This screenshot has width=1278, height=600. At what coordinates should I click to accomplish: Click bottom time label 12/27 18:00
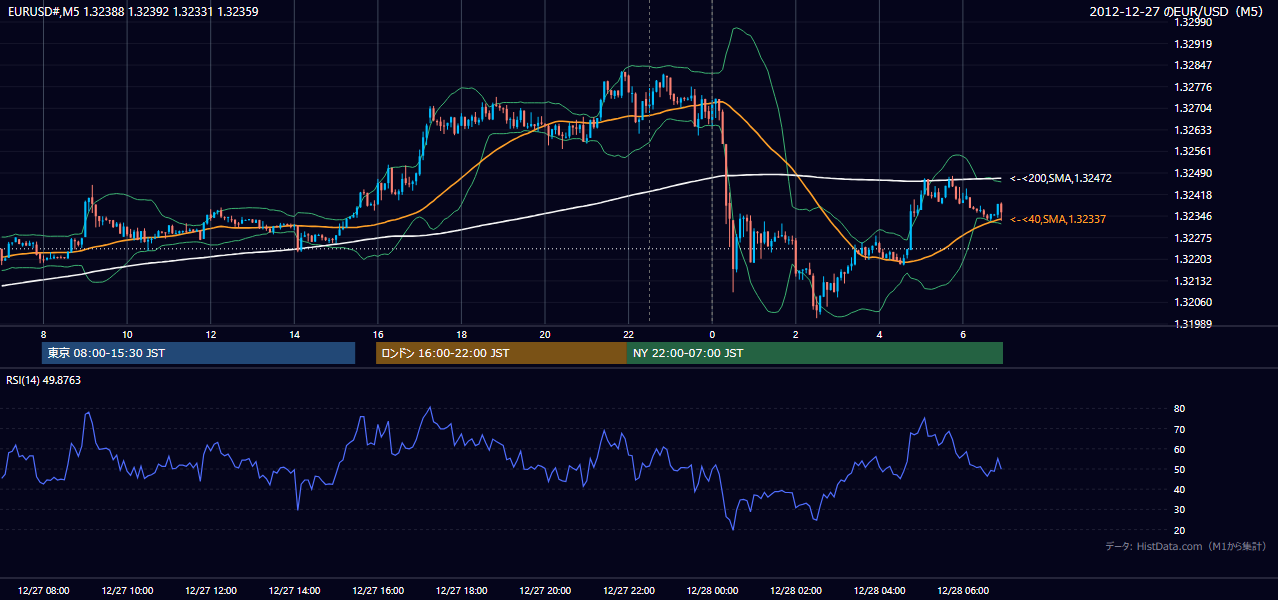click(x=461, y=591)
